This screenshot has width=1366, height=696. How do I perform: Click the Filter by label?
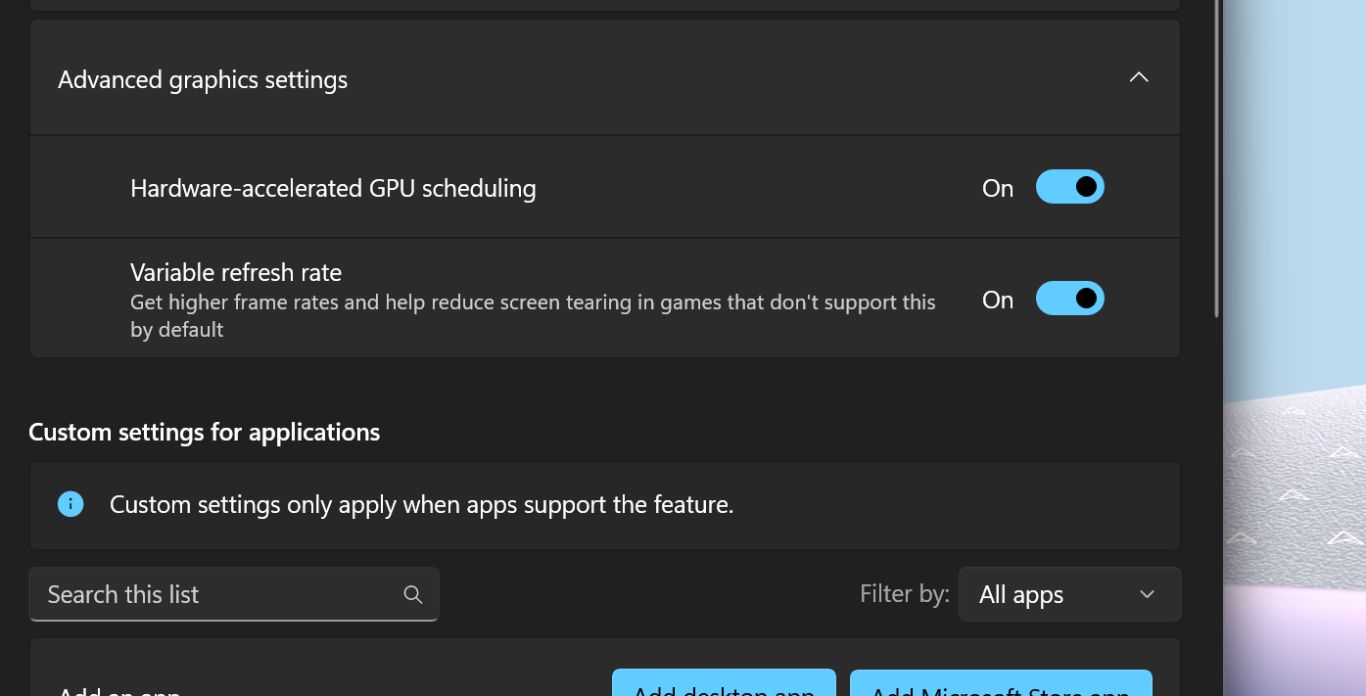pyautogui.click(x=904, y=594)
